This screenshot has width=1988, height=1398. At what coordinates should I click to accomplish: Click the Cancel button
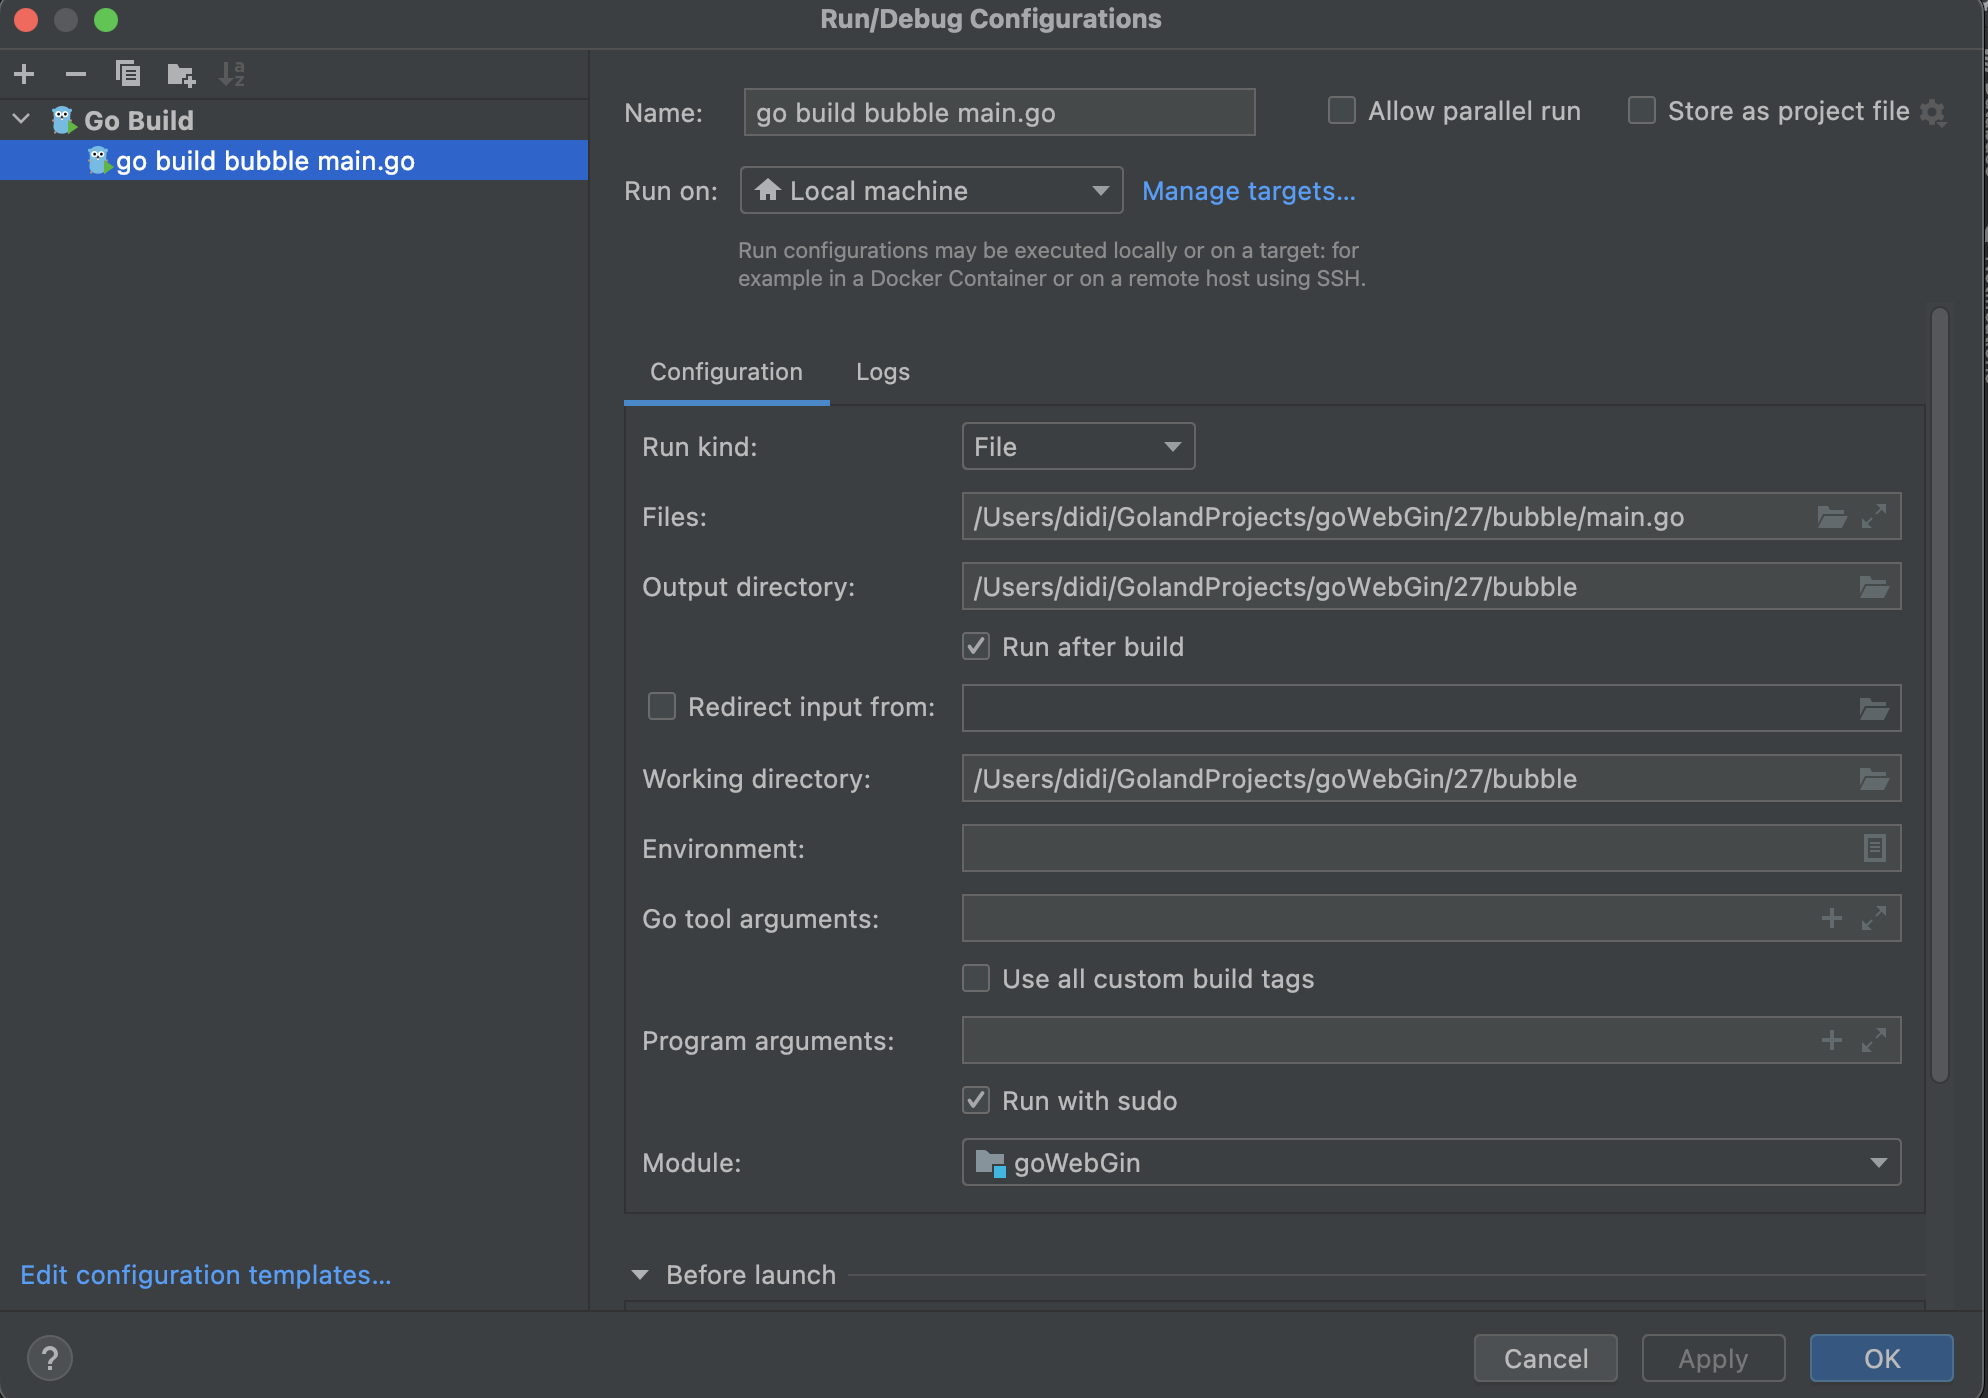coord(1546,1358)
